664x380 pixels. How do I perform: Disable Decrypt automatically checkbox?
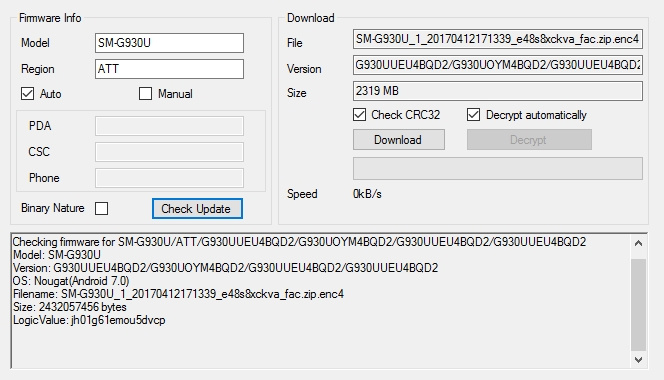point(473,114)
